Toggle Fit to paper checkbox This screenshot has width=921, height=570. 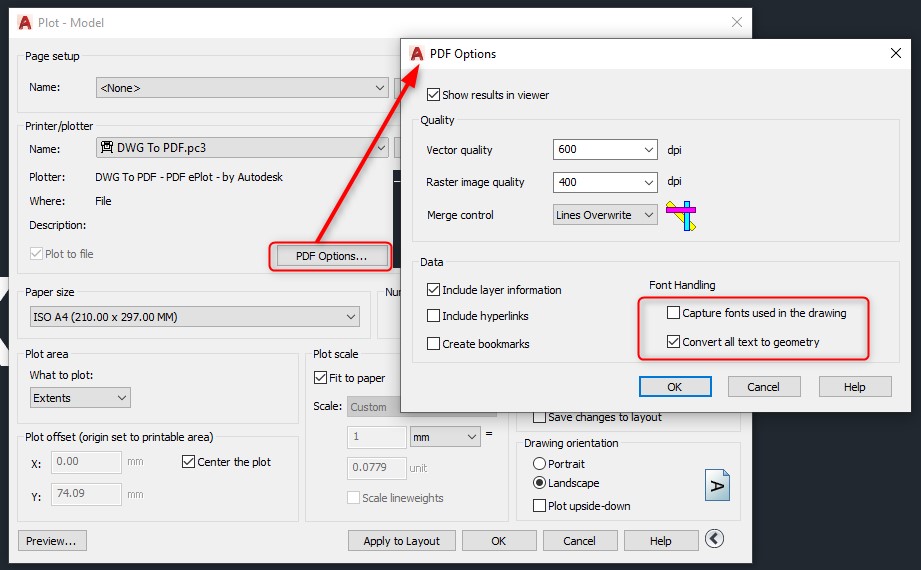pyautogui.click(x=320, y=377)
